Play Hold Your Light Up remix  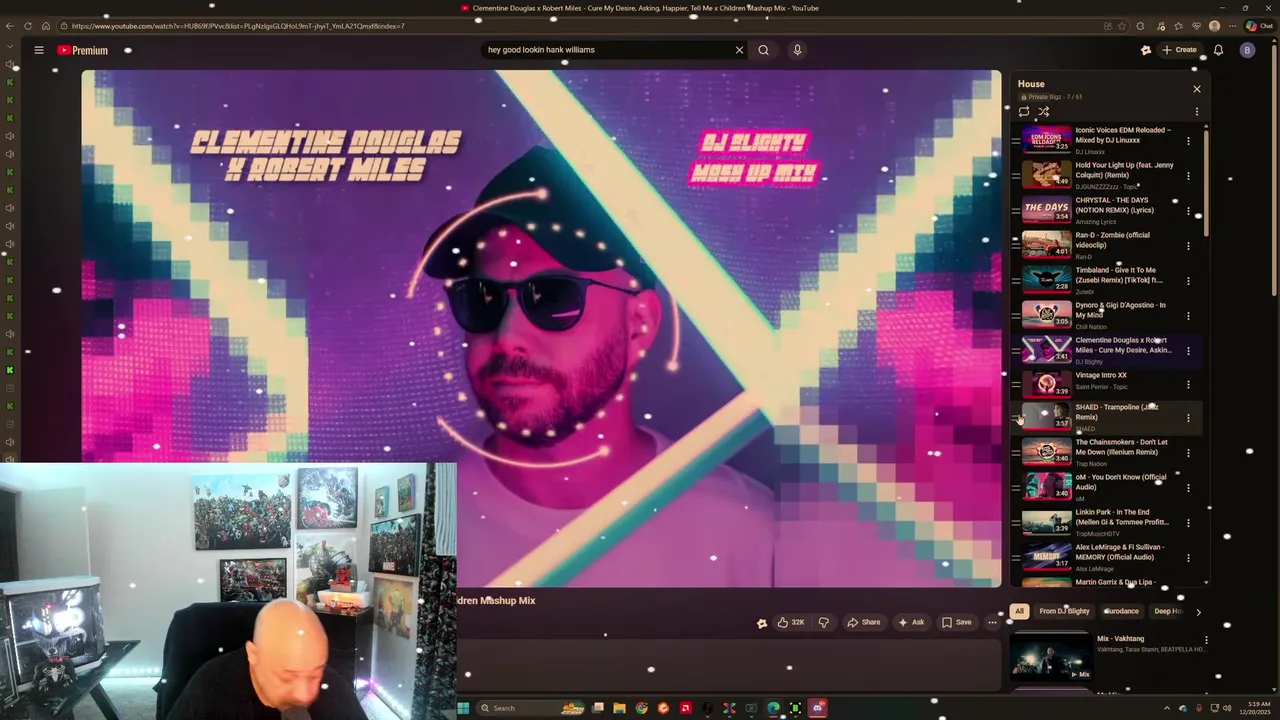point(1046,175)
